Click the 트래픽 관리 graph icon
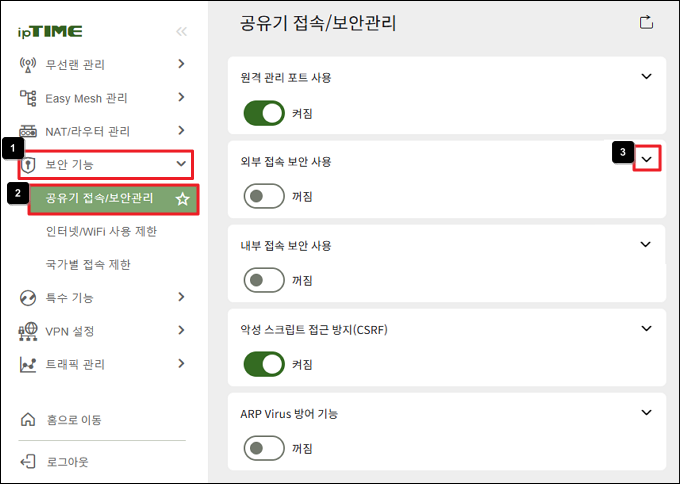Image resolution: width=680 pixels, height=484 pixels. coord(28,364)
